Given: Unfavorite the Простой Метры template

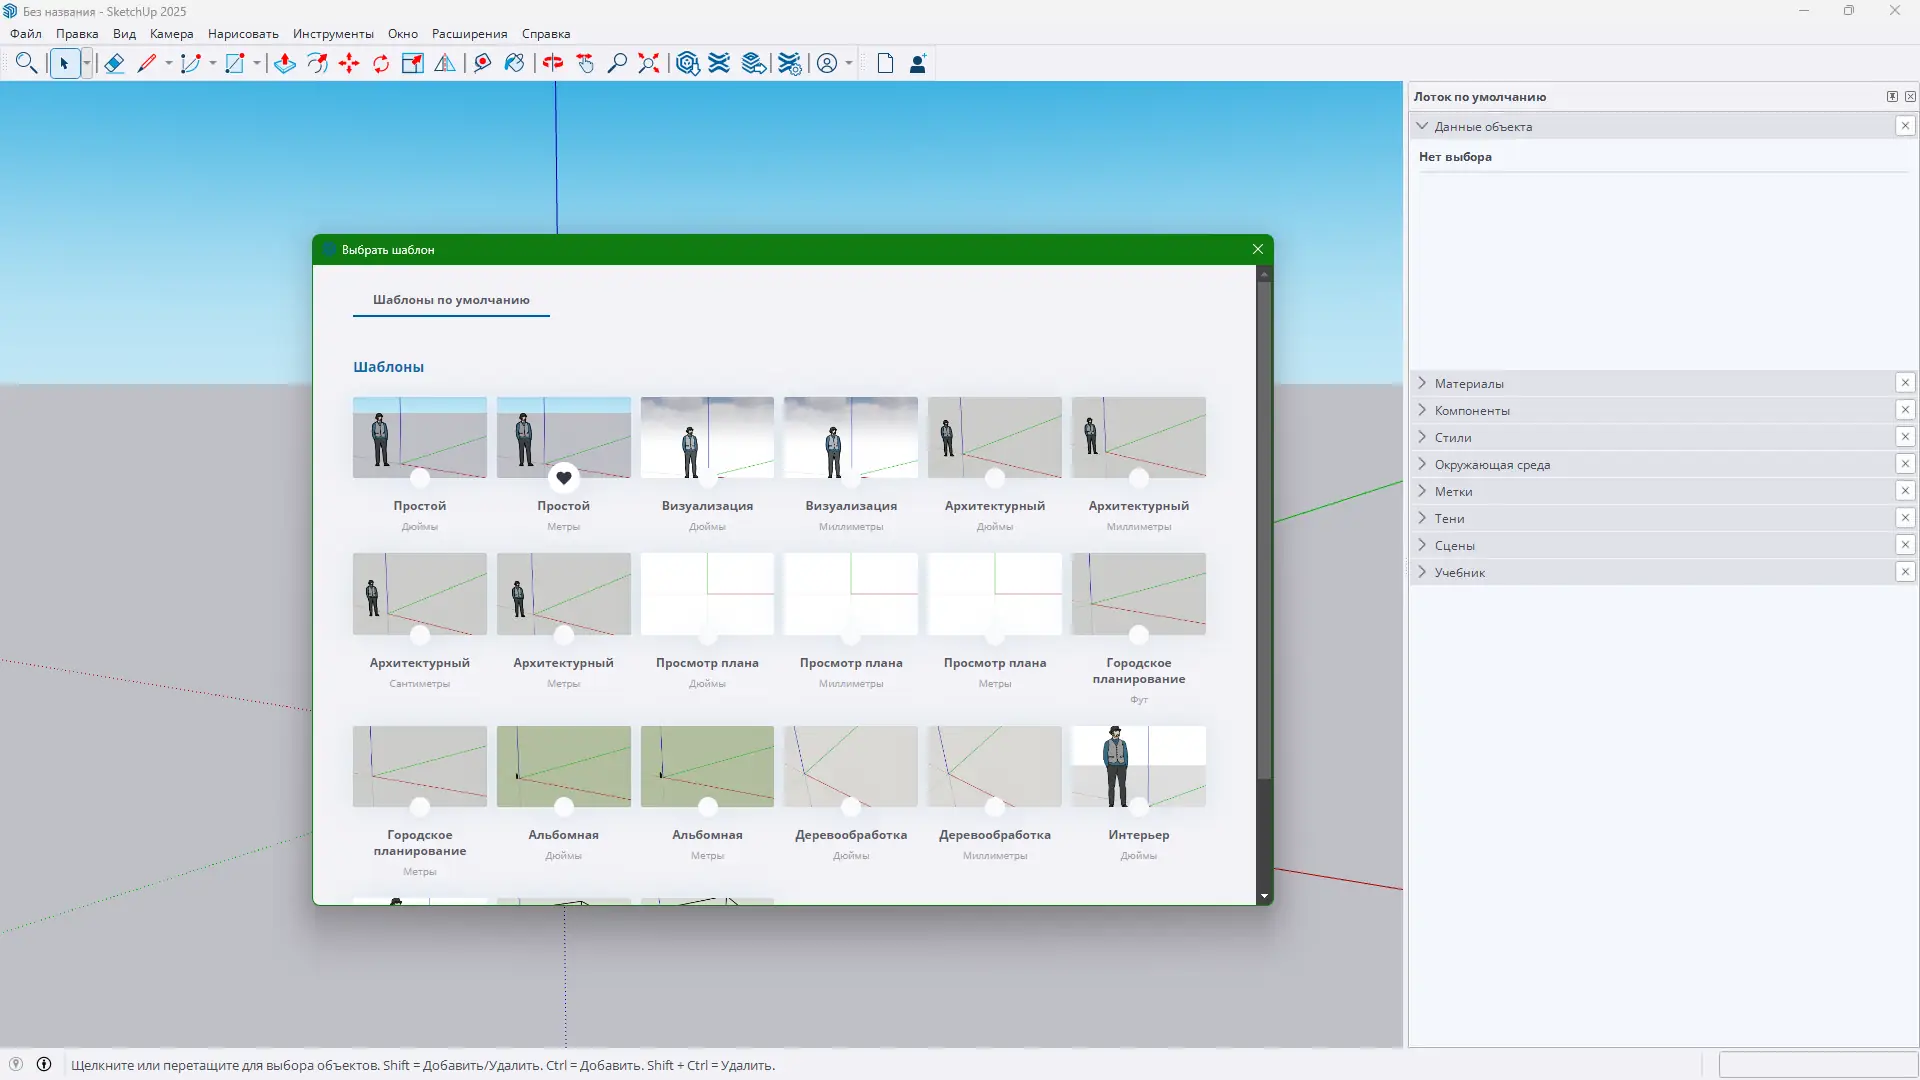Looking at the screenshot, I should click(563, 478).
